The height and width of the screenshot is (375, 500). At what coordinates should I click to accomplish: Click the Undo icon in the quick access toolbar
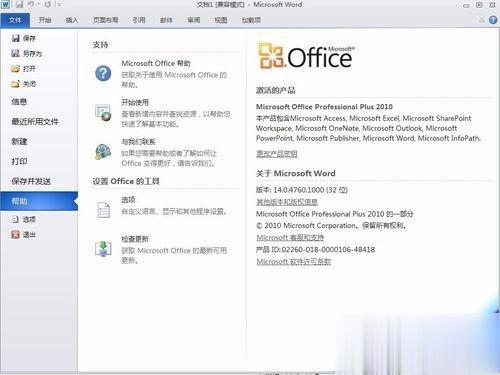pos(31,5)
